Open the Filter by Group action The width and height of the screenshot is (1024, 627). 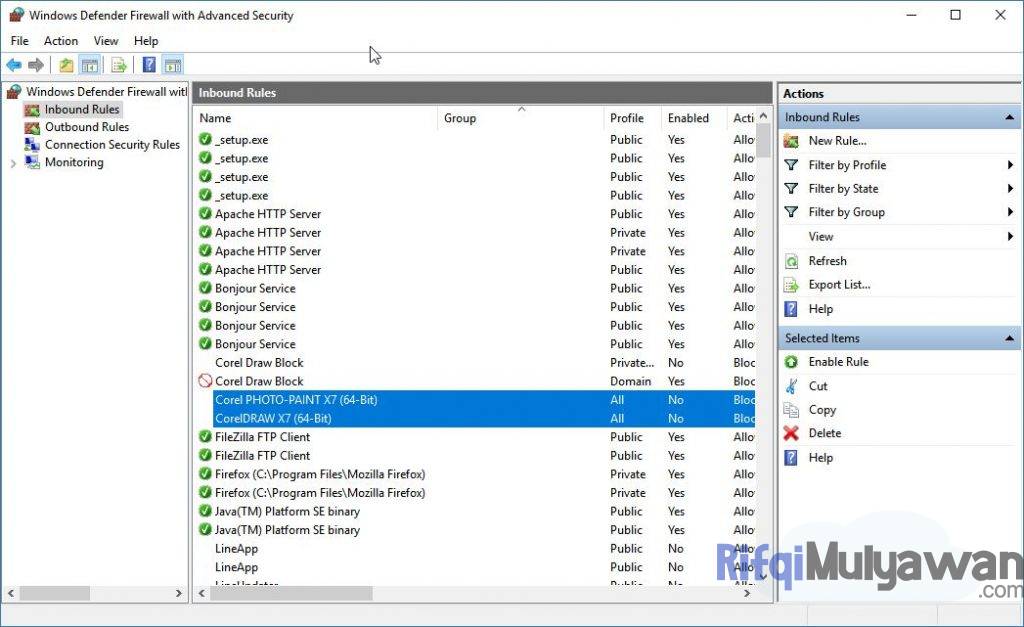click(x=845, y=212)
